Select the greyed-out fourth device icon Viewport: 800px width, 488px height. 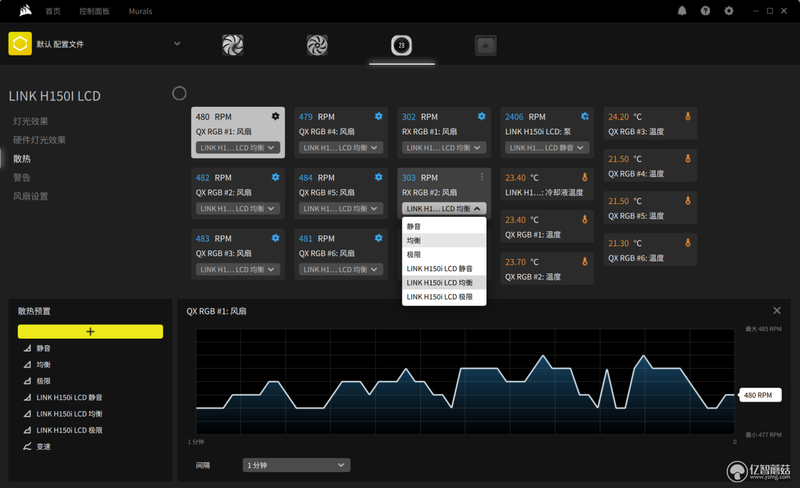(x=486, y=45)
